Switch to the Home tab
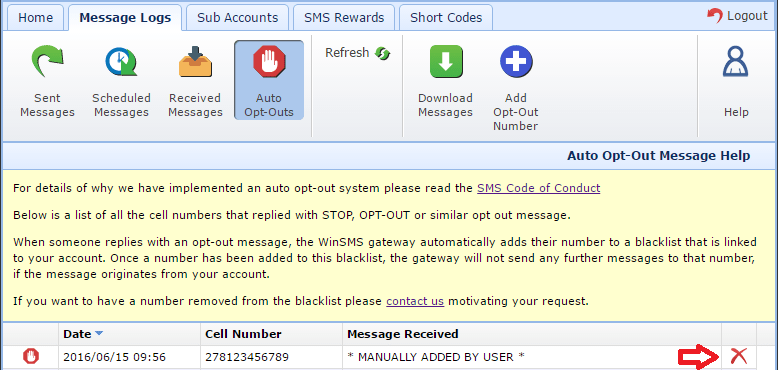This screenshot has width=778, height=370. pos(35,18)
